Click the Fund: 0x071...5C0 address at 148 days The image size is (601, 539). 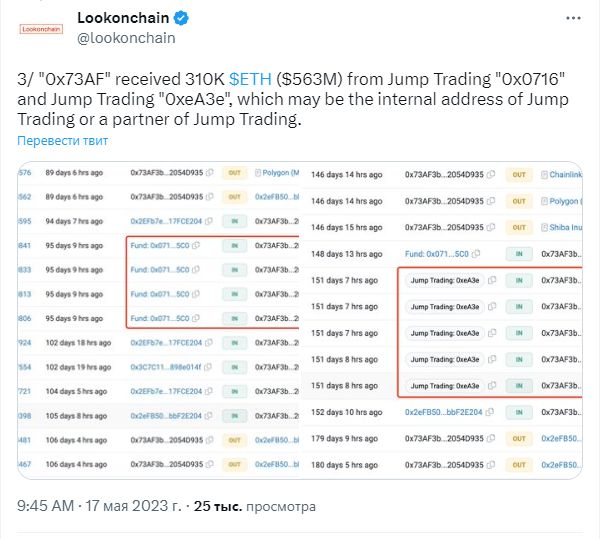pyautogui.click(x=437, y=254)
